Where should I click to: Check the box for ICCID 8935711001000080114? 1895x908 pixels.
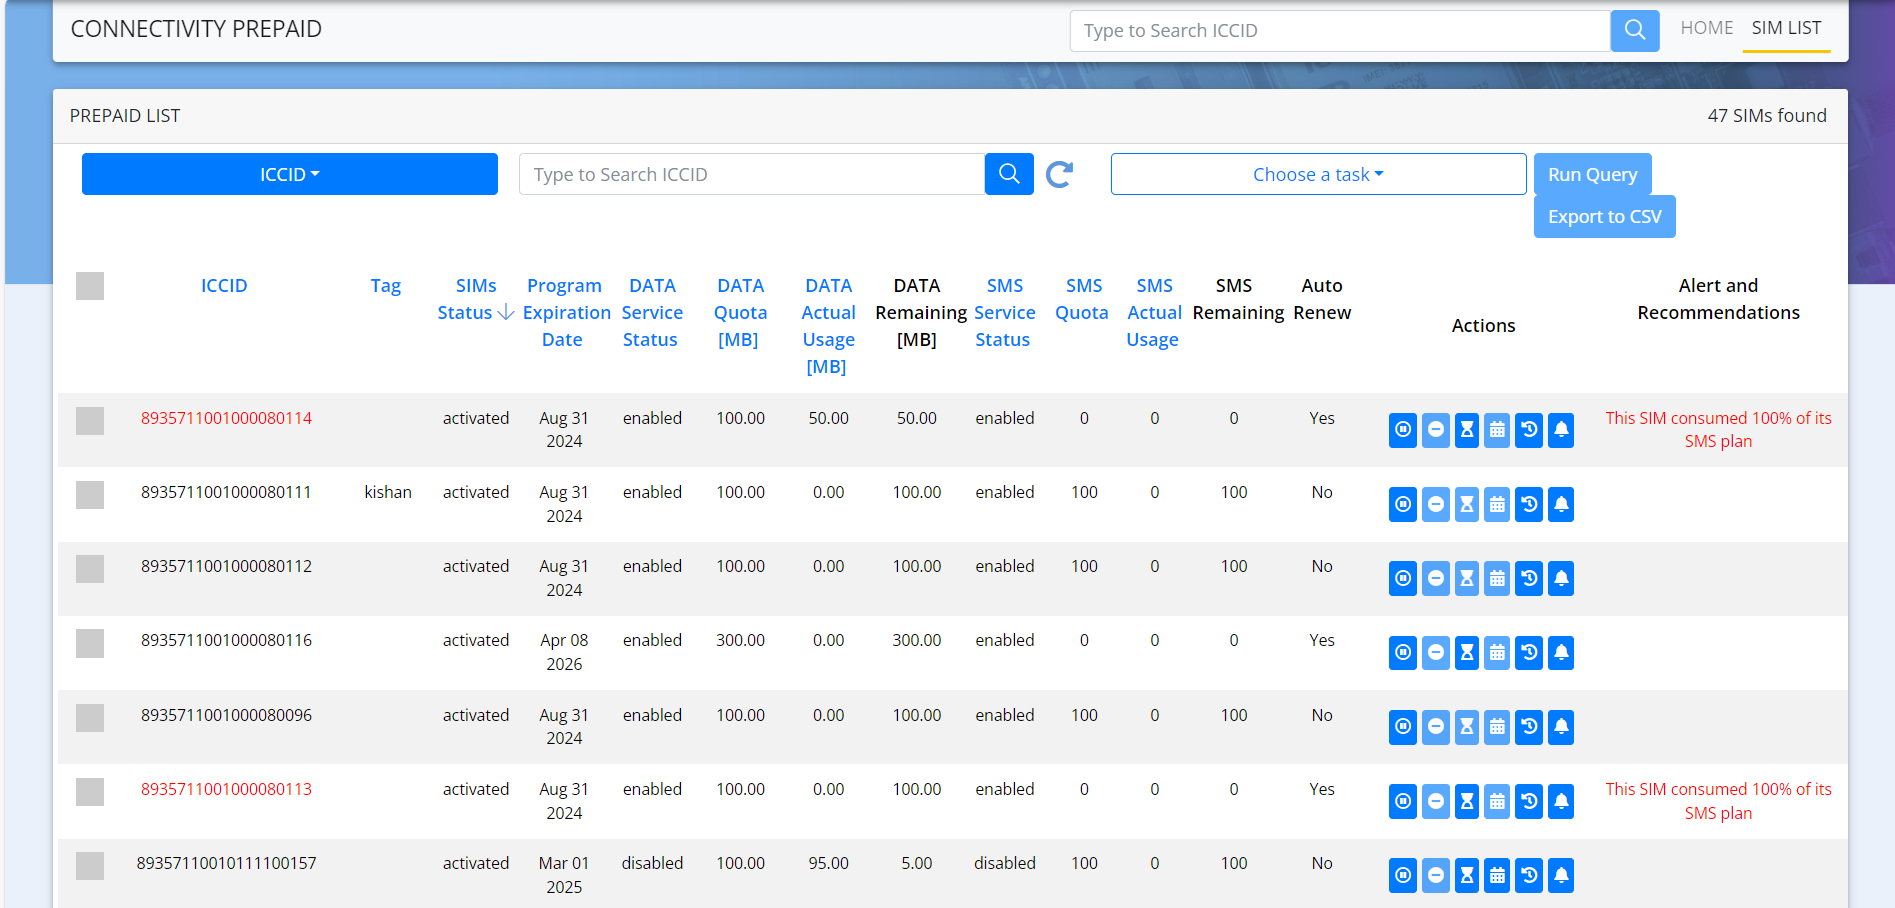90,421
